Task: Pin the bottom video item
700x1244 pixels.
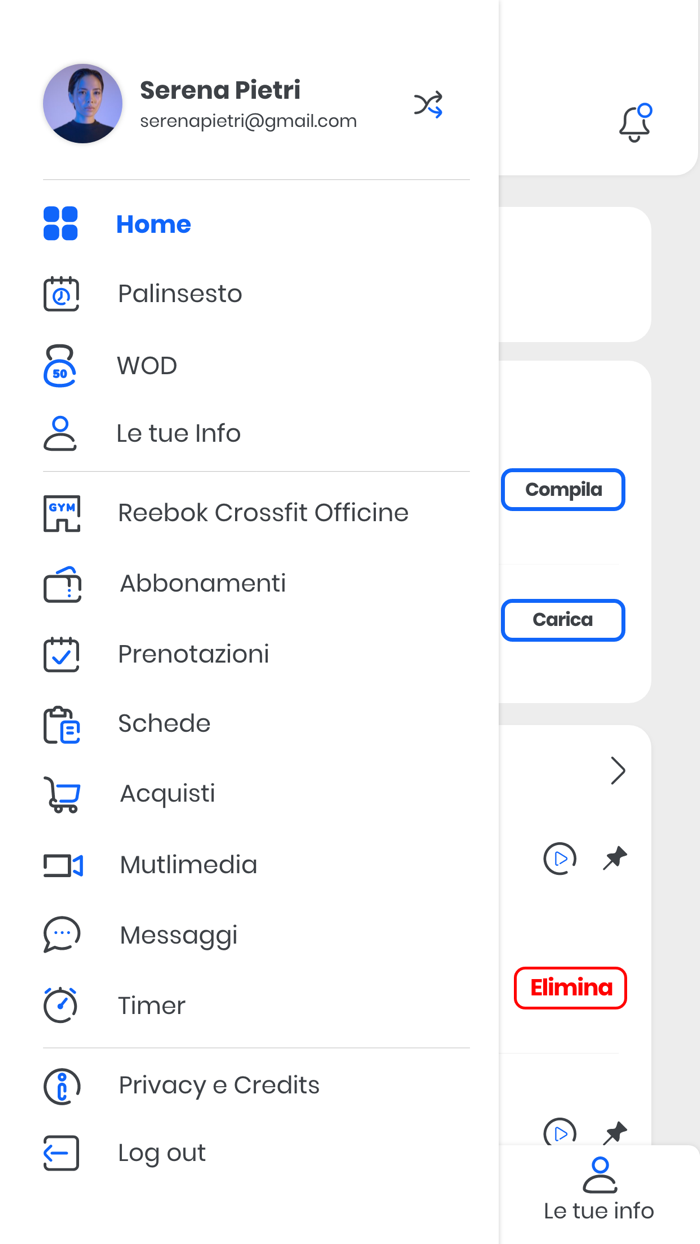Action: tap(616, 1131)
